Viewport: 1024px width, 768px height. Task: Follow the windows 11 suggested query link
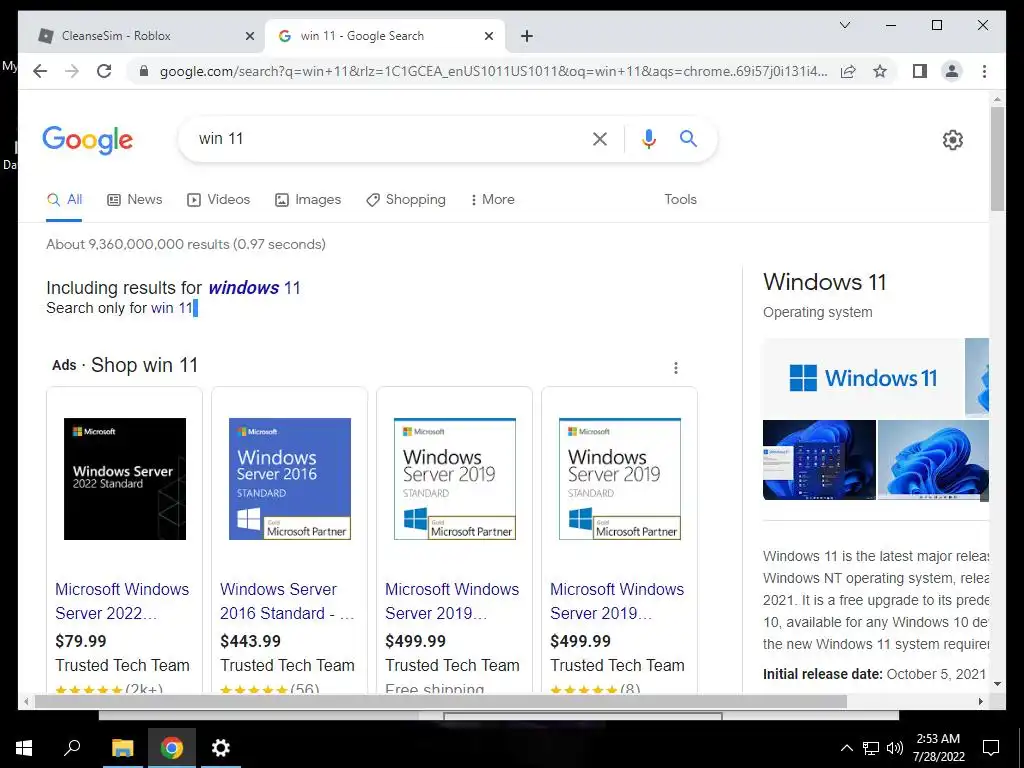[x=254, y=288]
